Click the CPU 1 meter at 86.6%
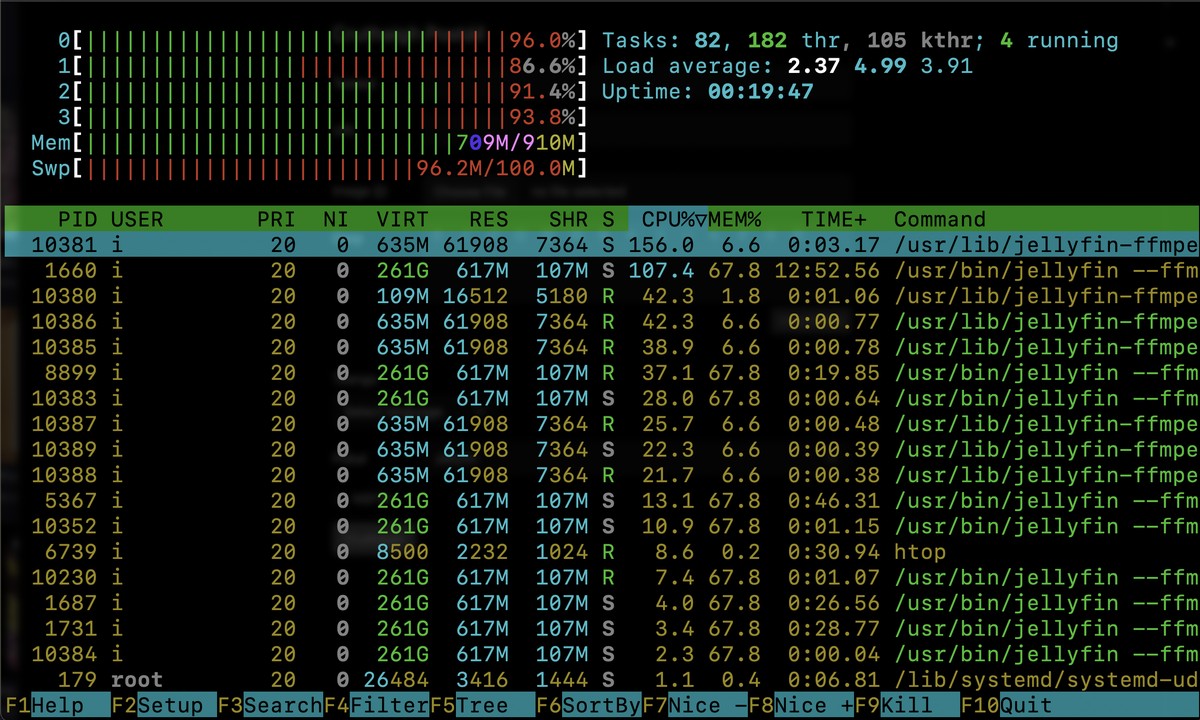Screen dimensions: 1200x720 [x=322, y=66]
